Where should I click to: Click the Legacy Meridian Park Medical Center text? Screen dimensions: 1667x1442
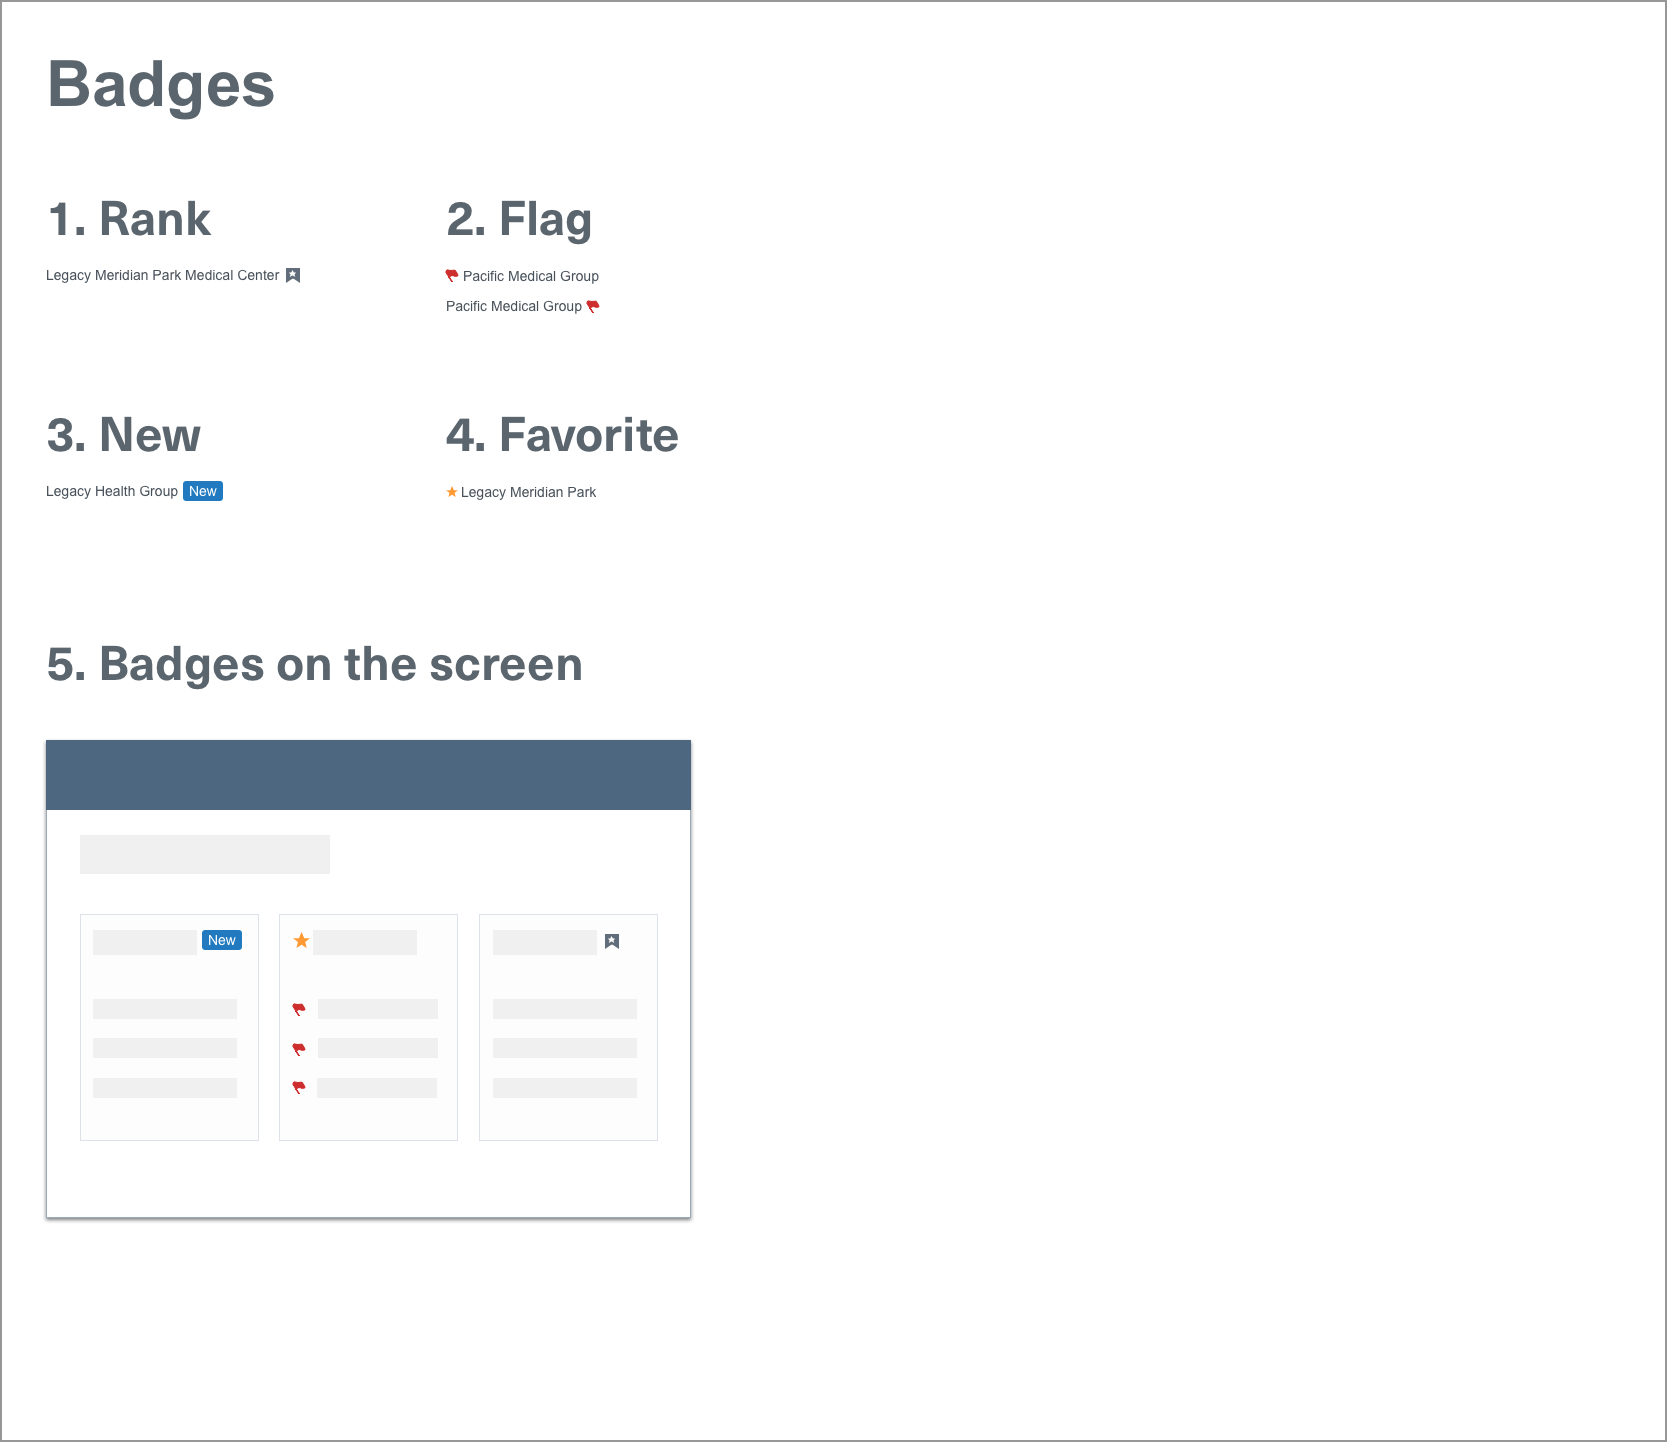pos(163,275)
